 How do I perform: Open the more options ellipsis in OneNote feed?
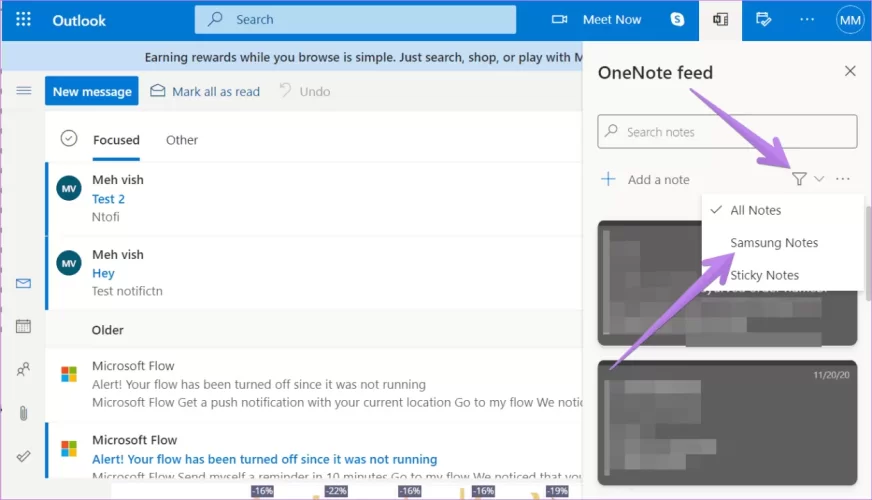tap(843, 179)
